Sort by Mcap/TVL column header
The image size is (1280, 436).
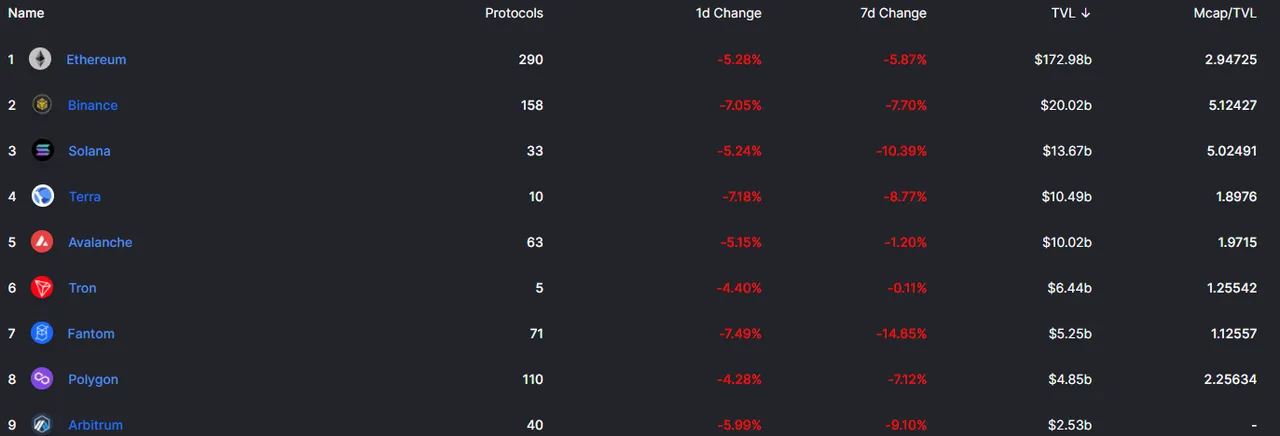pos(1225,13)
